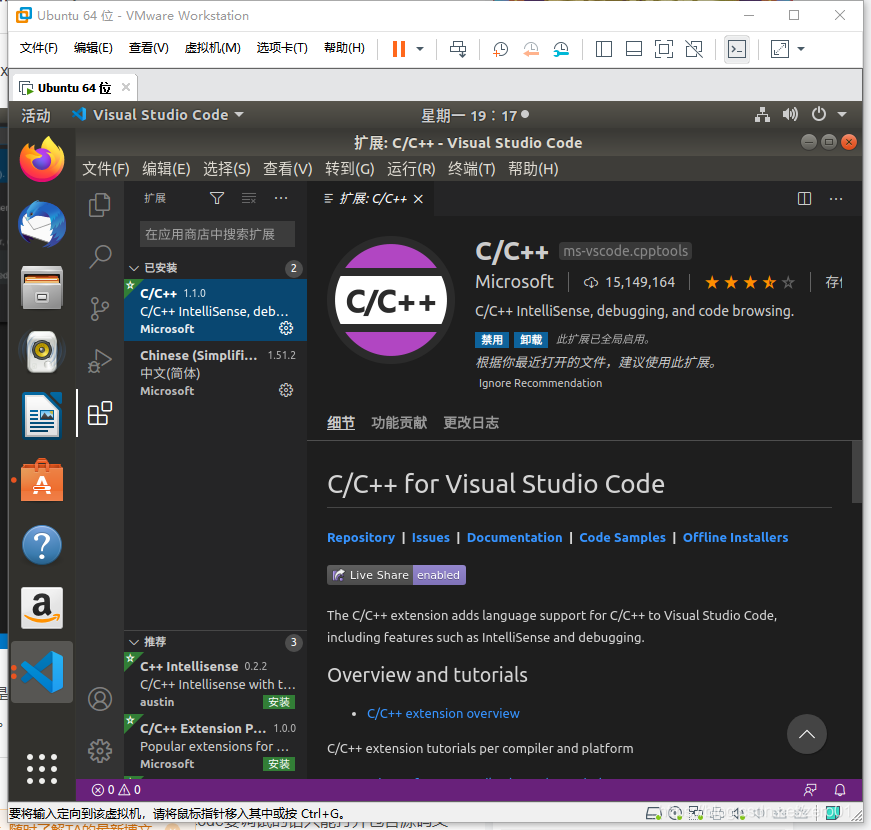The image size is (871, 830).
Task: Open manage gear for C/C++ extension
Action: pyautogui.click(x=286, y=328)
